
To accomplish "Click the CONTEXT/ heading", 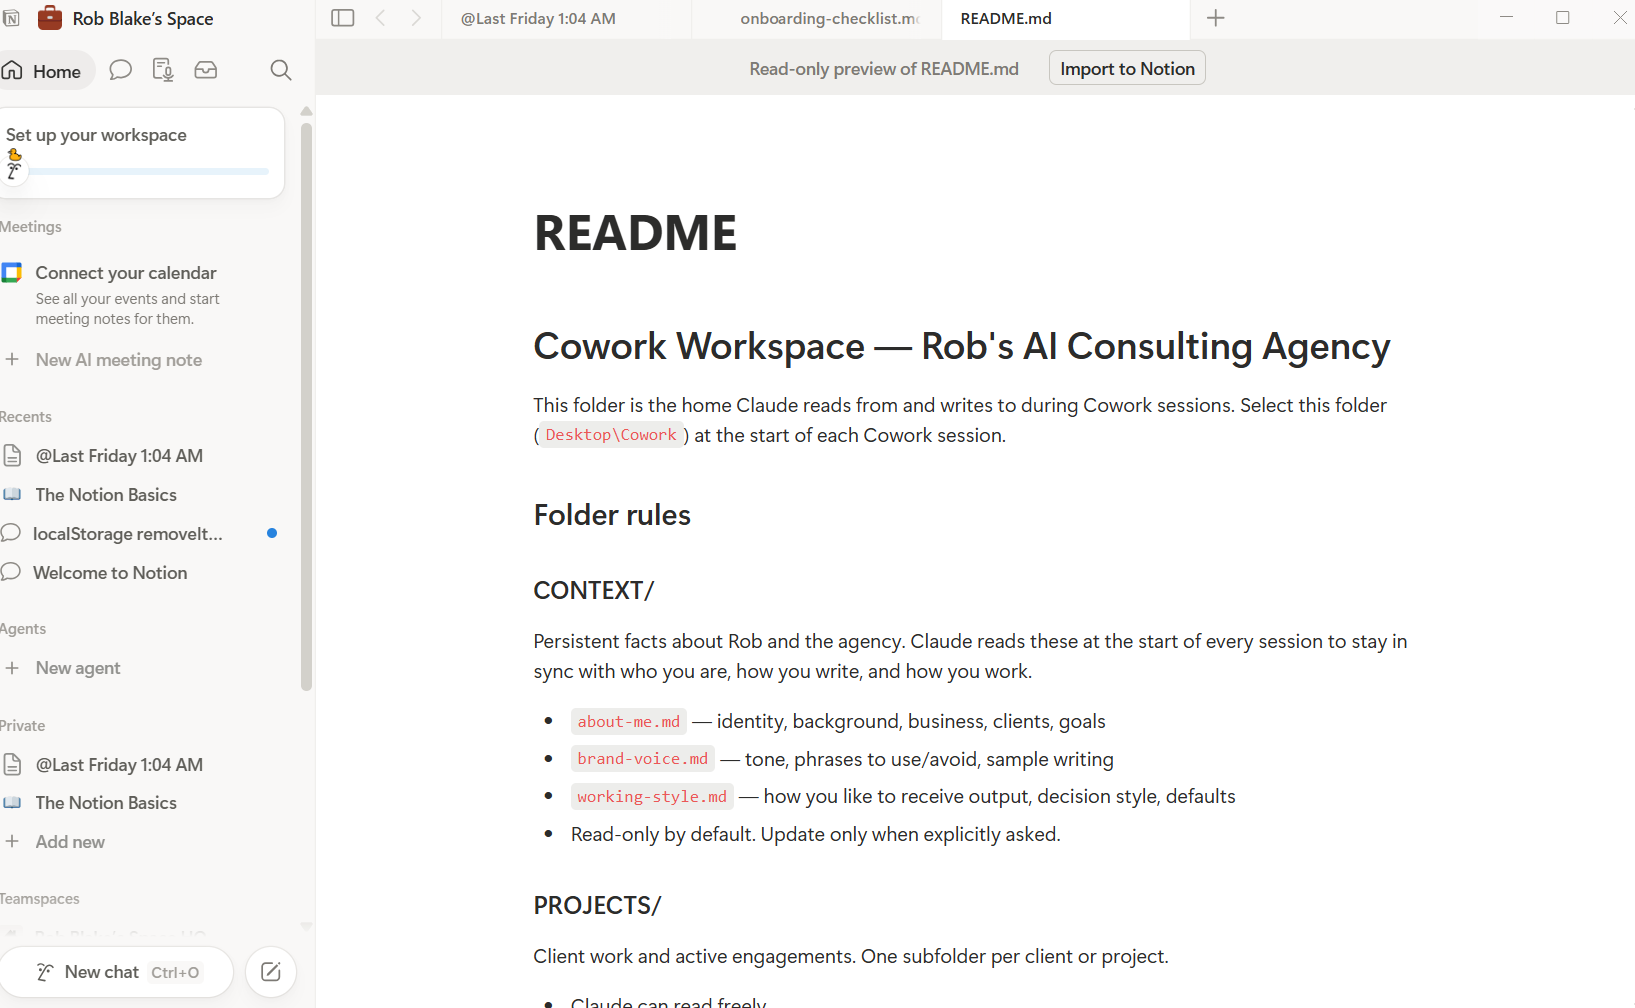I will 593,590.
